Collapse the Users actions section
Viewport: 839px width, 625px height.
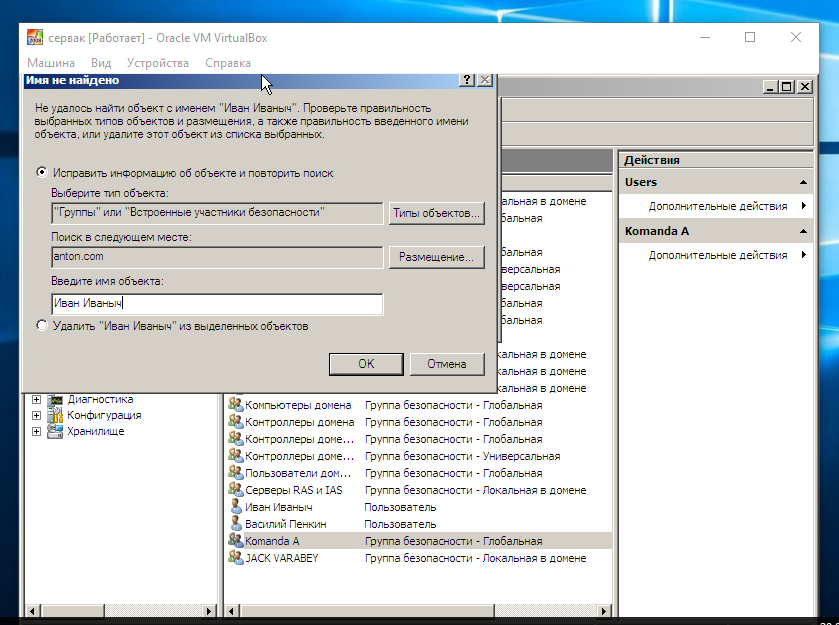(802, 182)
